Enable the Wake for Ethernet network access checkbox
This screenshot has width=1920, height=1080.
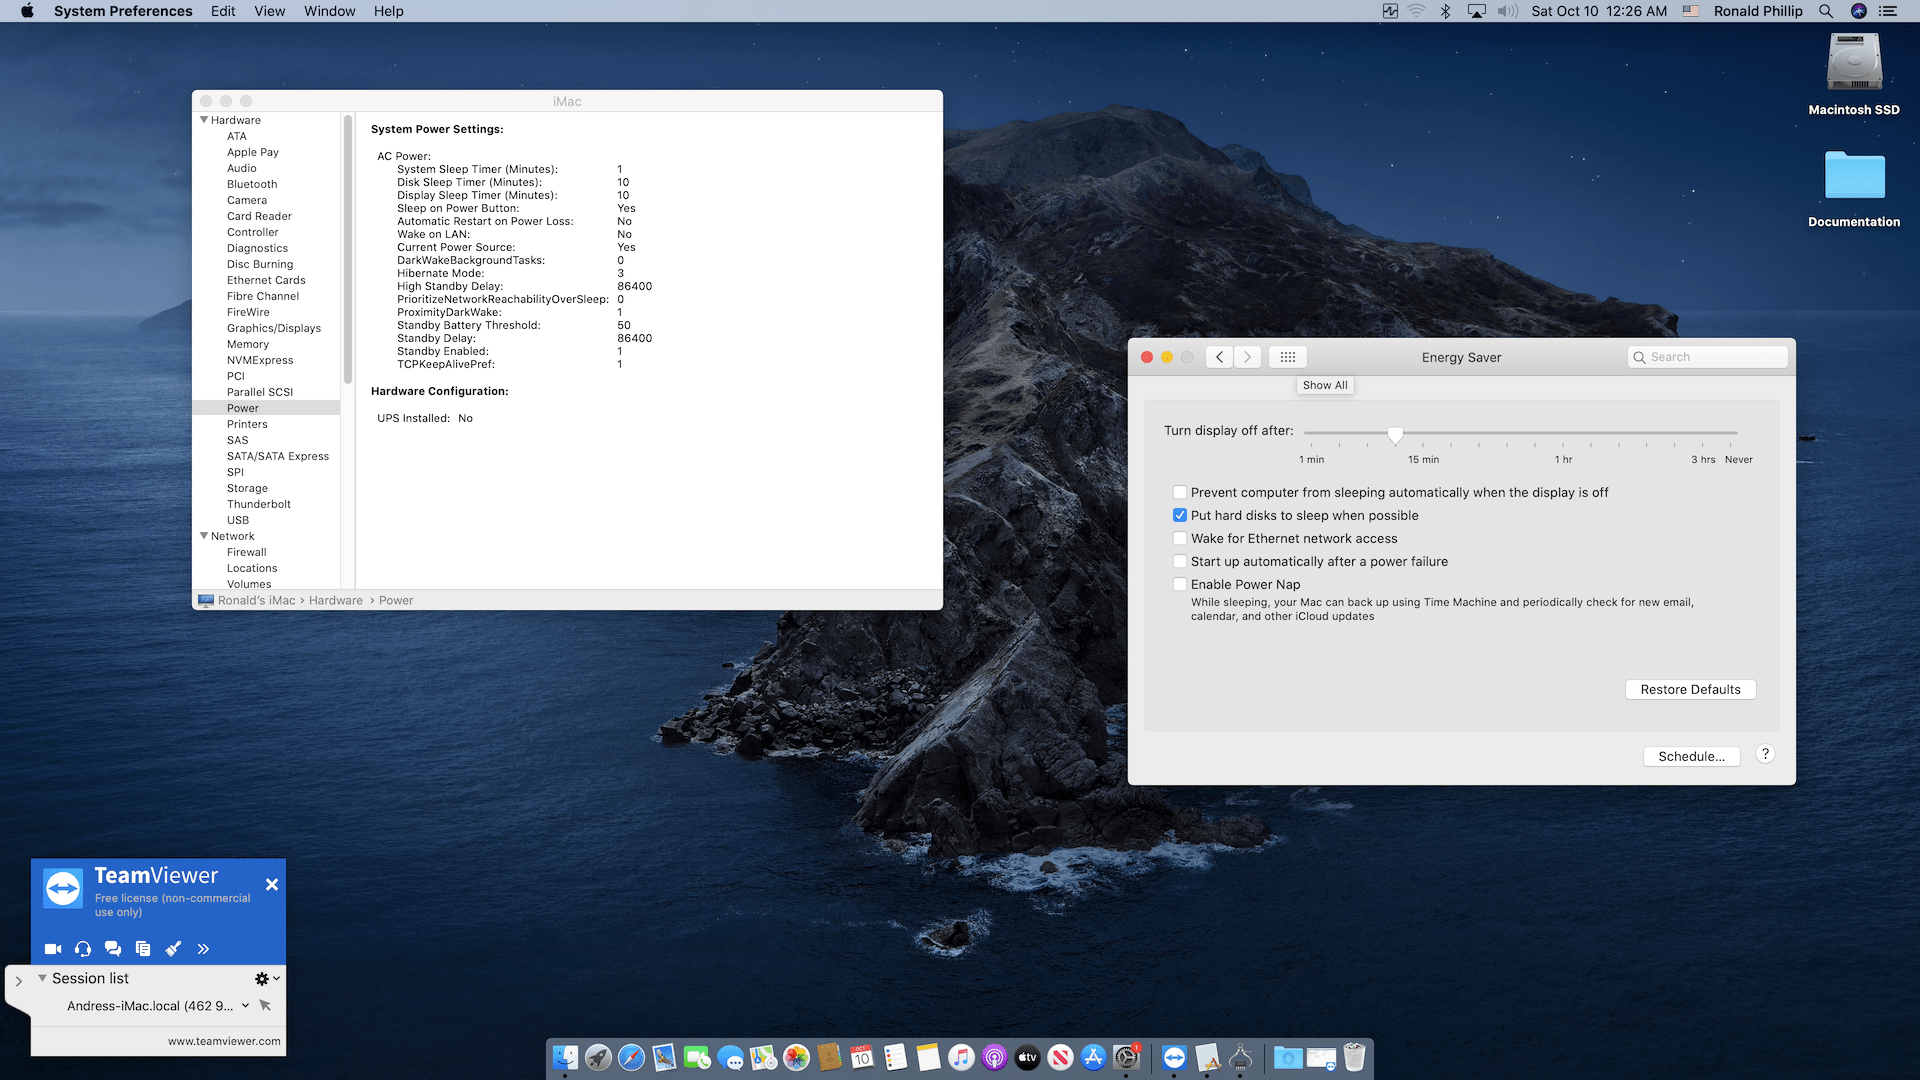(1180, 538)
